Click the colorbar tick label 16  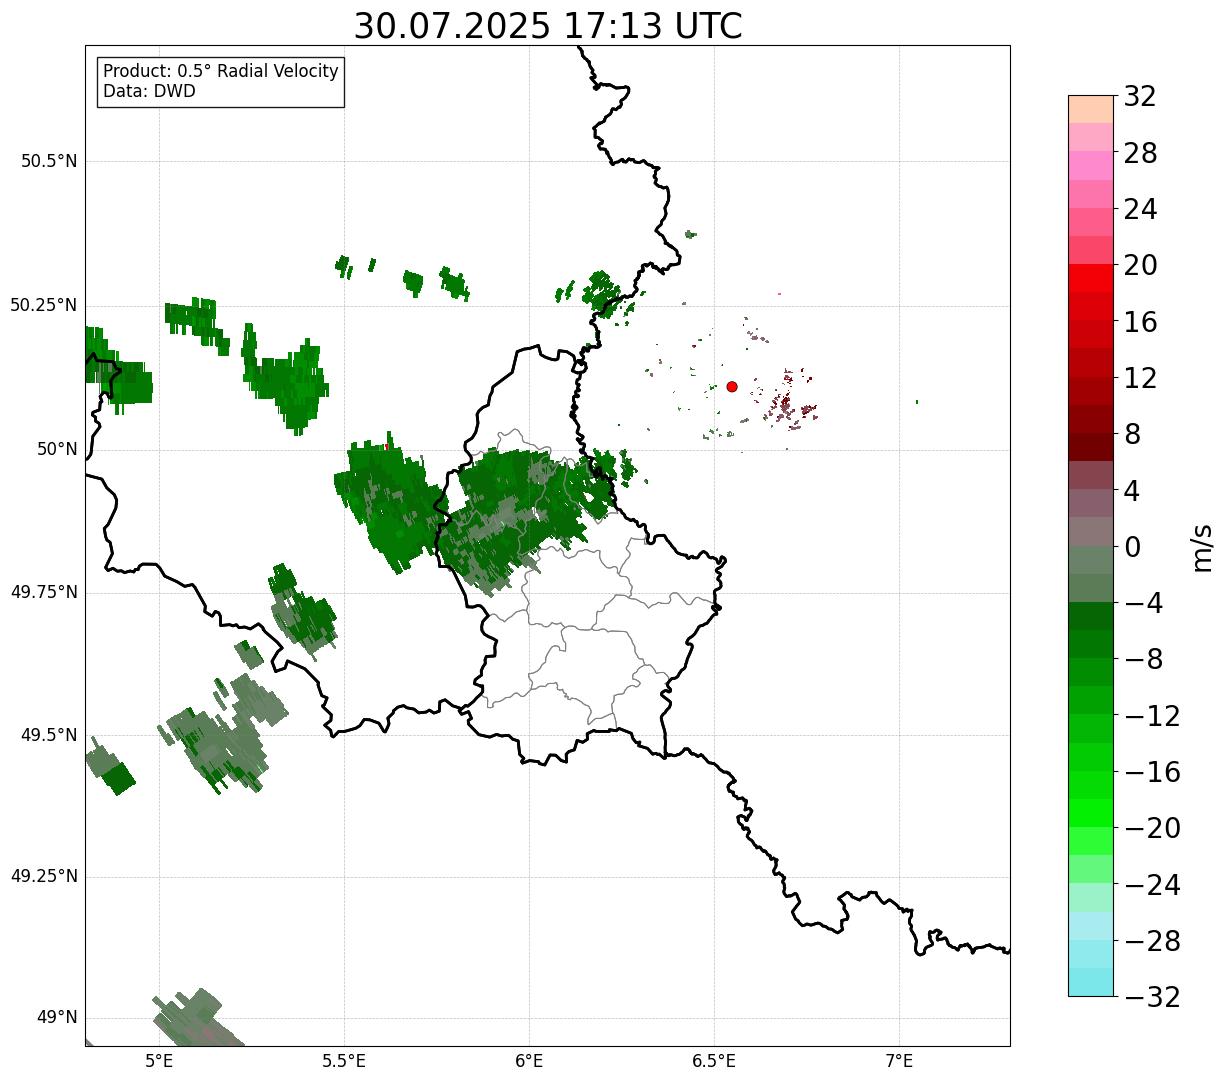pyautogui.click(x=1140, y=323)
